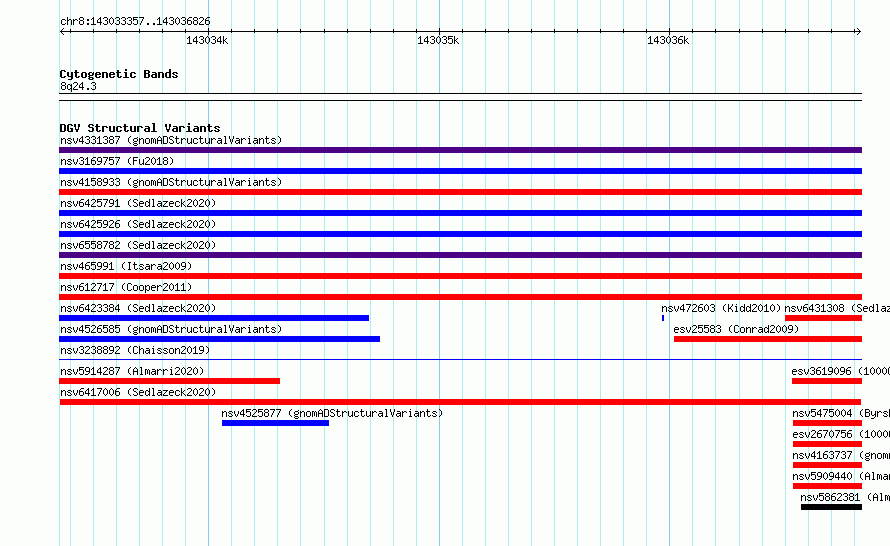The image size is (890, 546).
Task: Click the red bar under esv3619096
Action: point(827,381)
